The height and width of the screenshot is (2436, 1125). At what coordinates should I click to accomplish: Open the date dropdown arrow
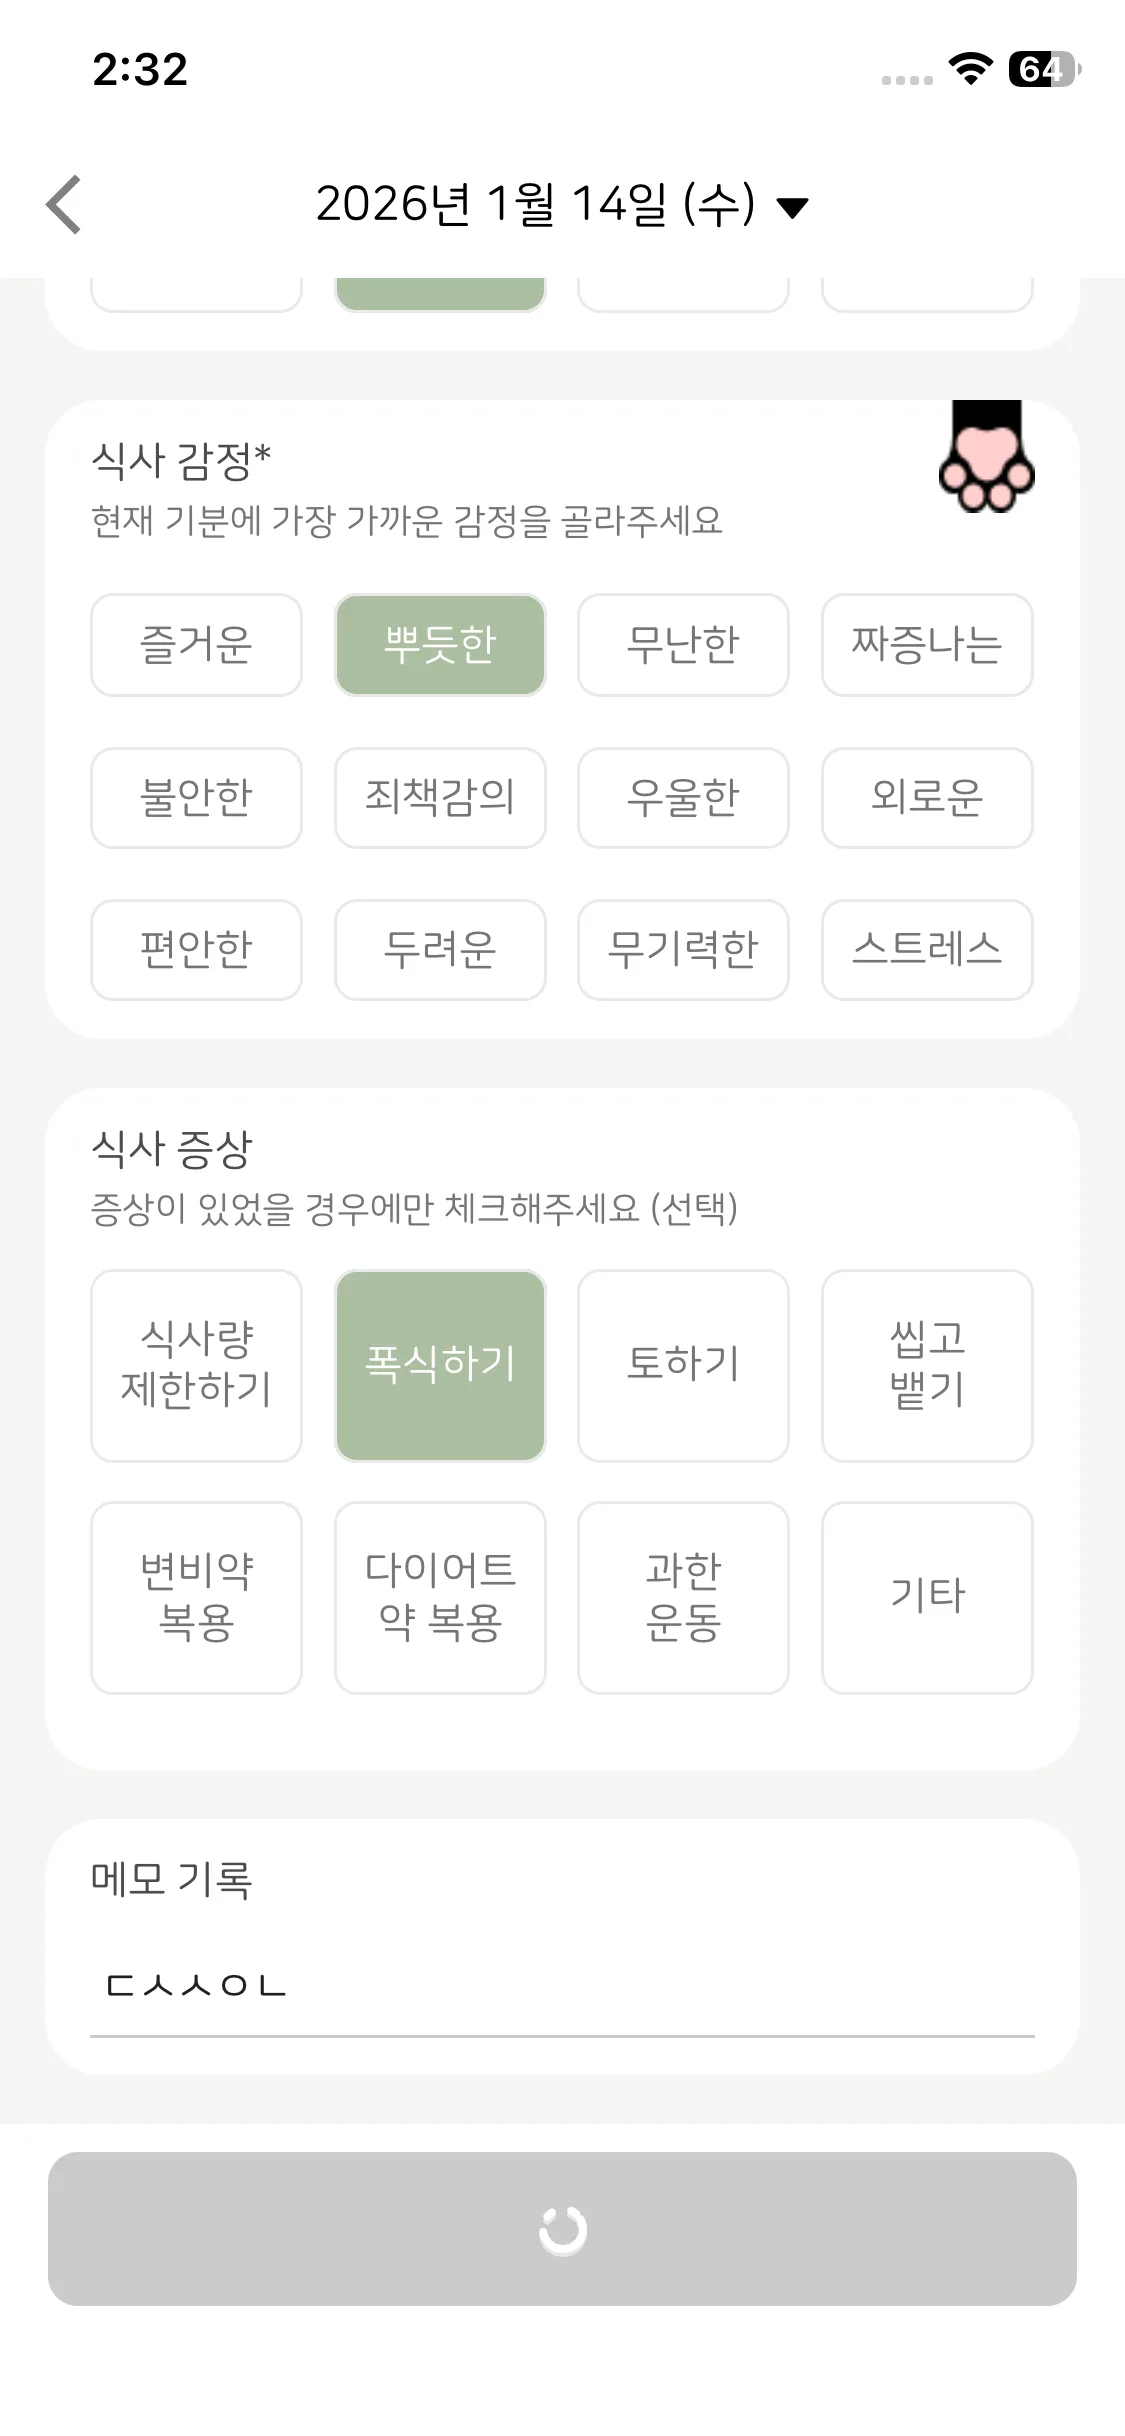pos(793,207)
